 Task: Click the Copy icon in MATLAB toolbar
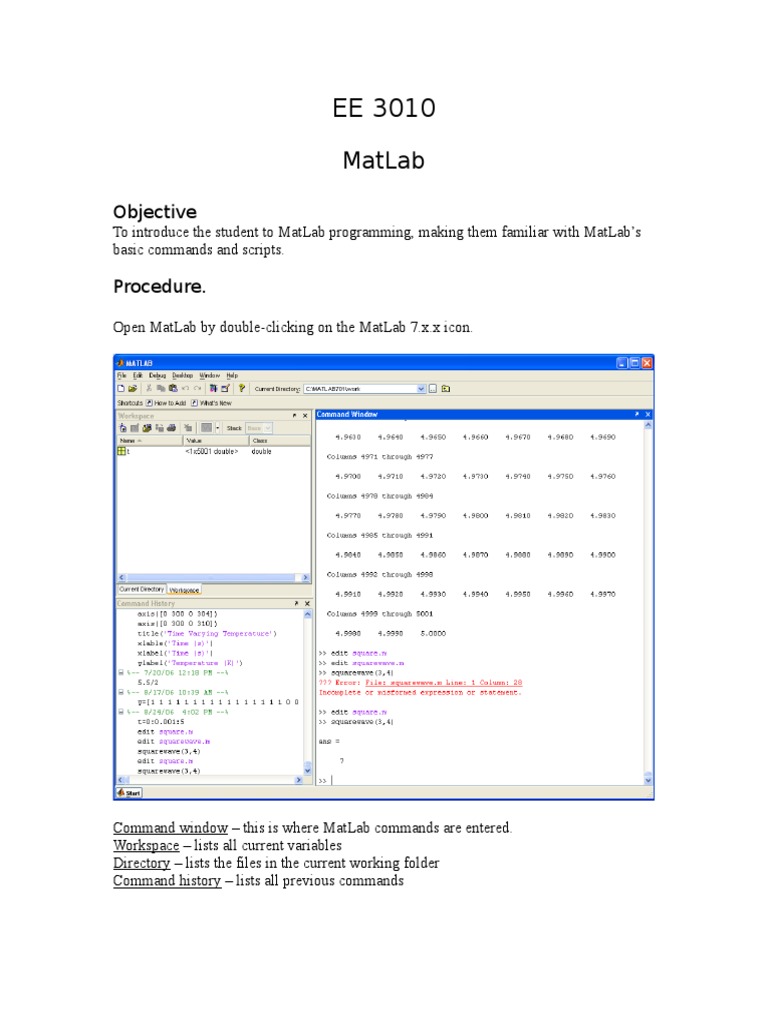(161, 389)
